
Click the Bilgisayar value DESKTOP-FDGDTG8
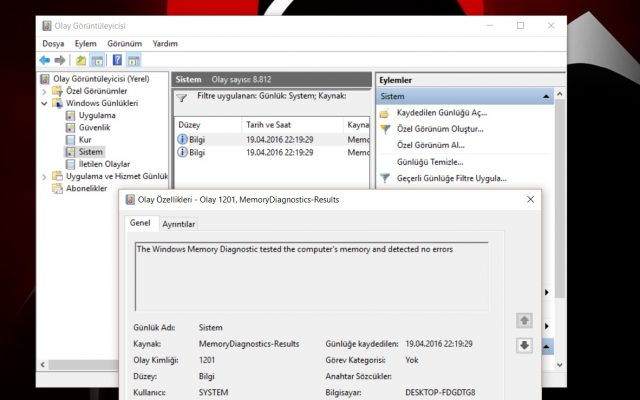click(440, 393)
